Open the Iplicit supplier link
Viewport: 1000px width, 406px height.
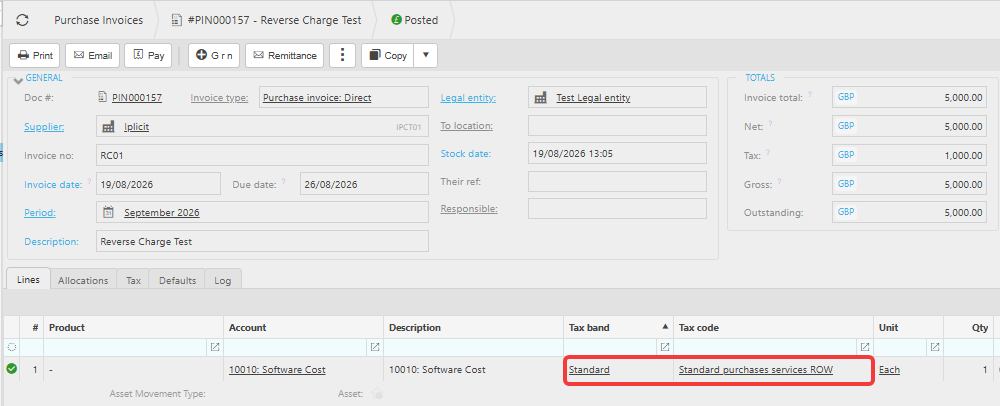(x=136, y=126)
